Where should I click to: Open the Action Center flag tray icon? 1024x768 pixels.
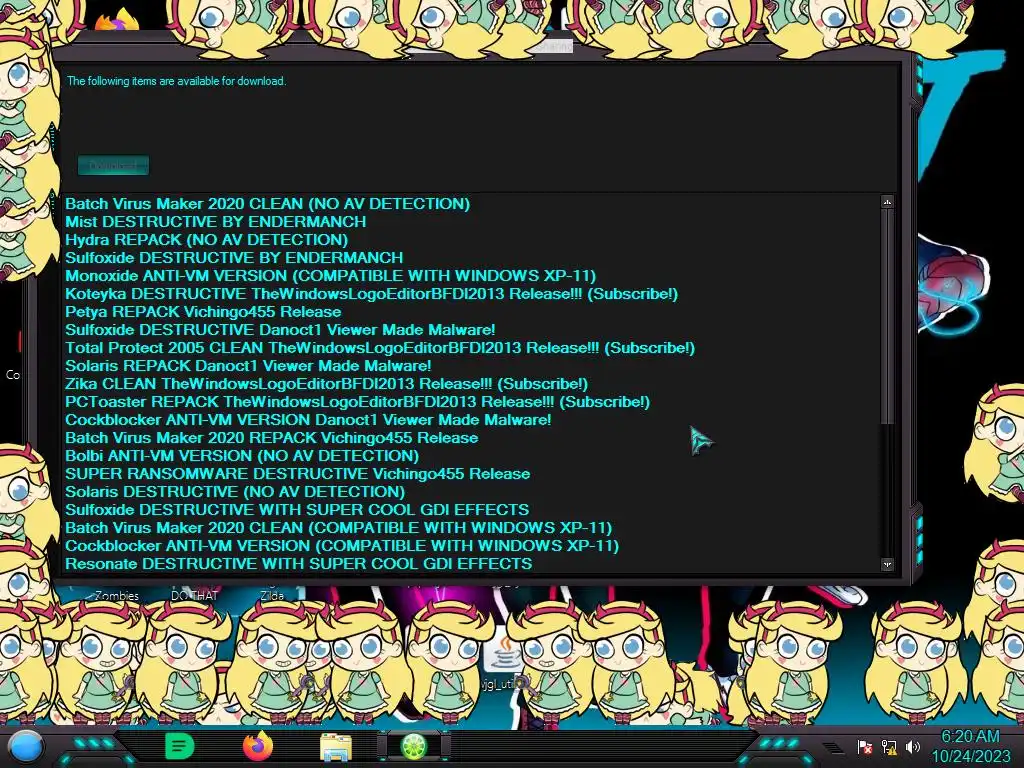[x=865, y=747]
